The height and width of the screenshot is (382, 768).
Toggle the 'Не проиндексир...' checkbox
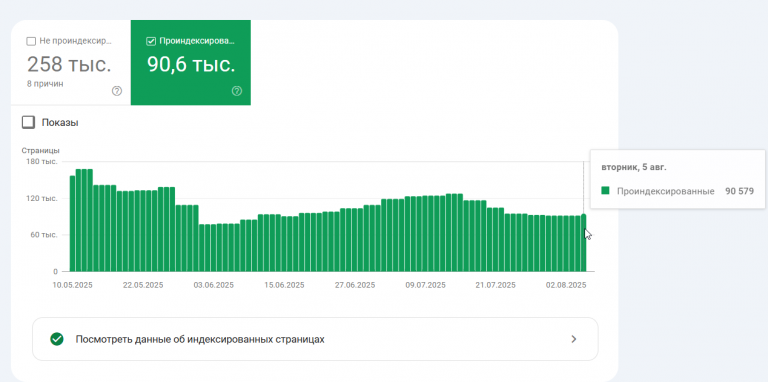pos(31,41)
